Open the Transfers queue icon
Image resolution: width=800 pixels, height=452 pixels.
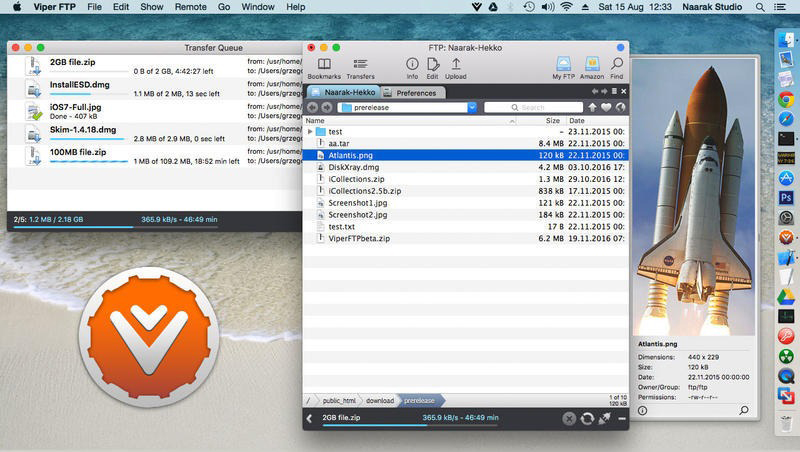360,66
